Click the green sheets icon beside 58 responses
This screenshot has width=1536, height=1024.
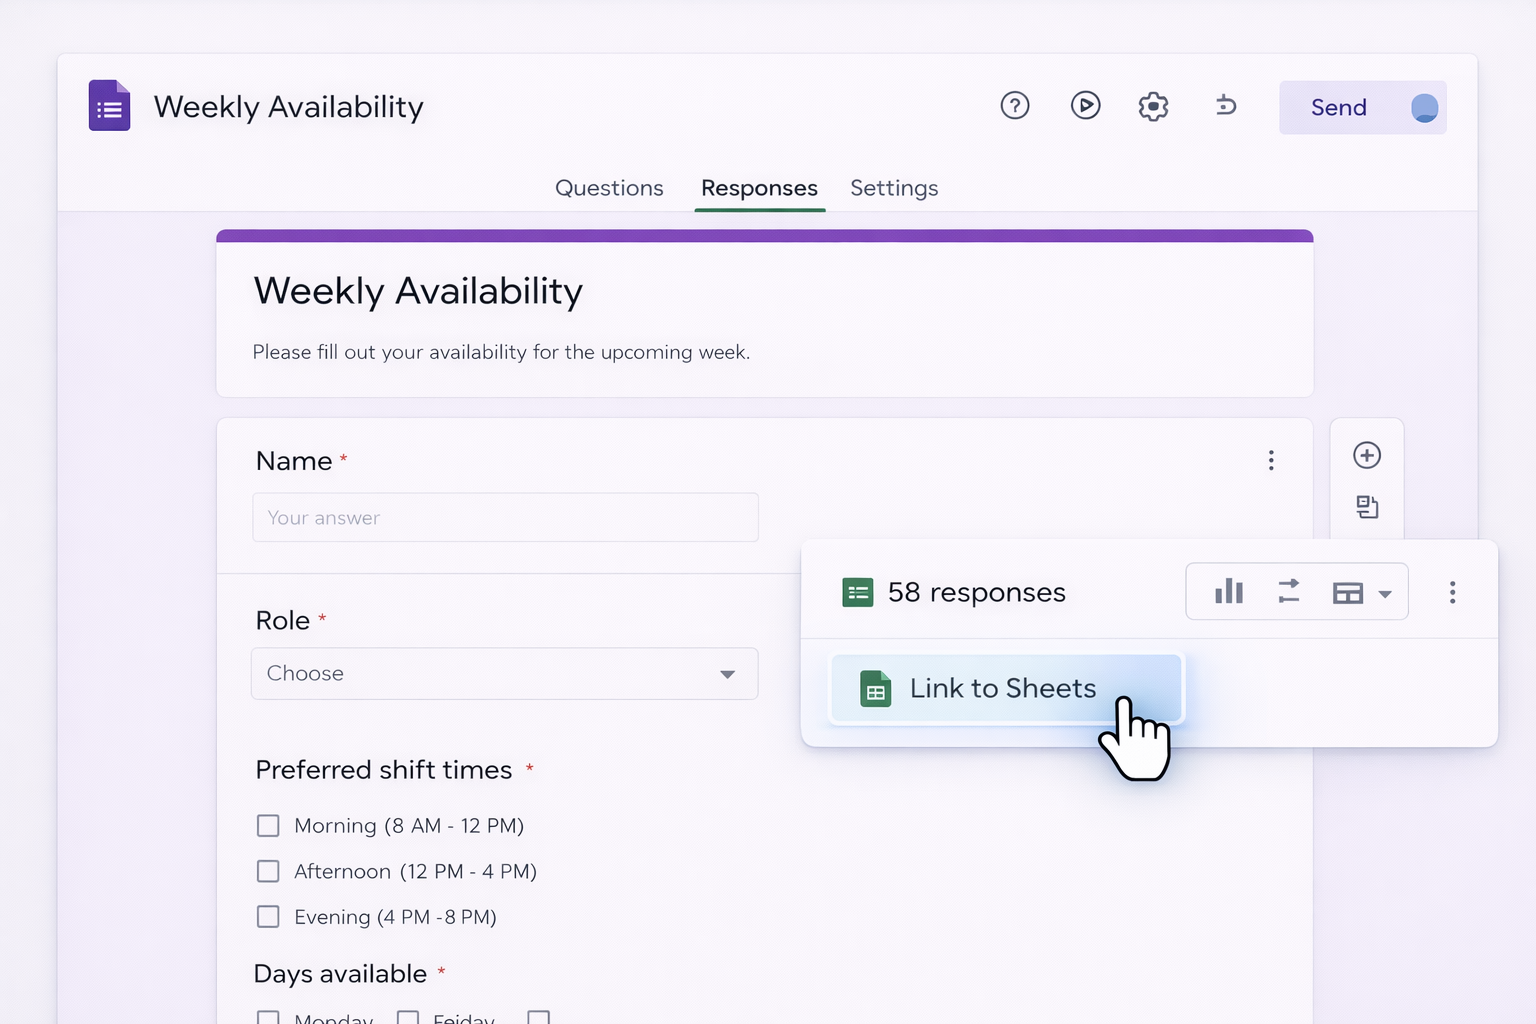click(x=857, y=593)
